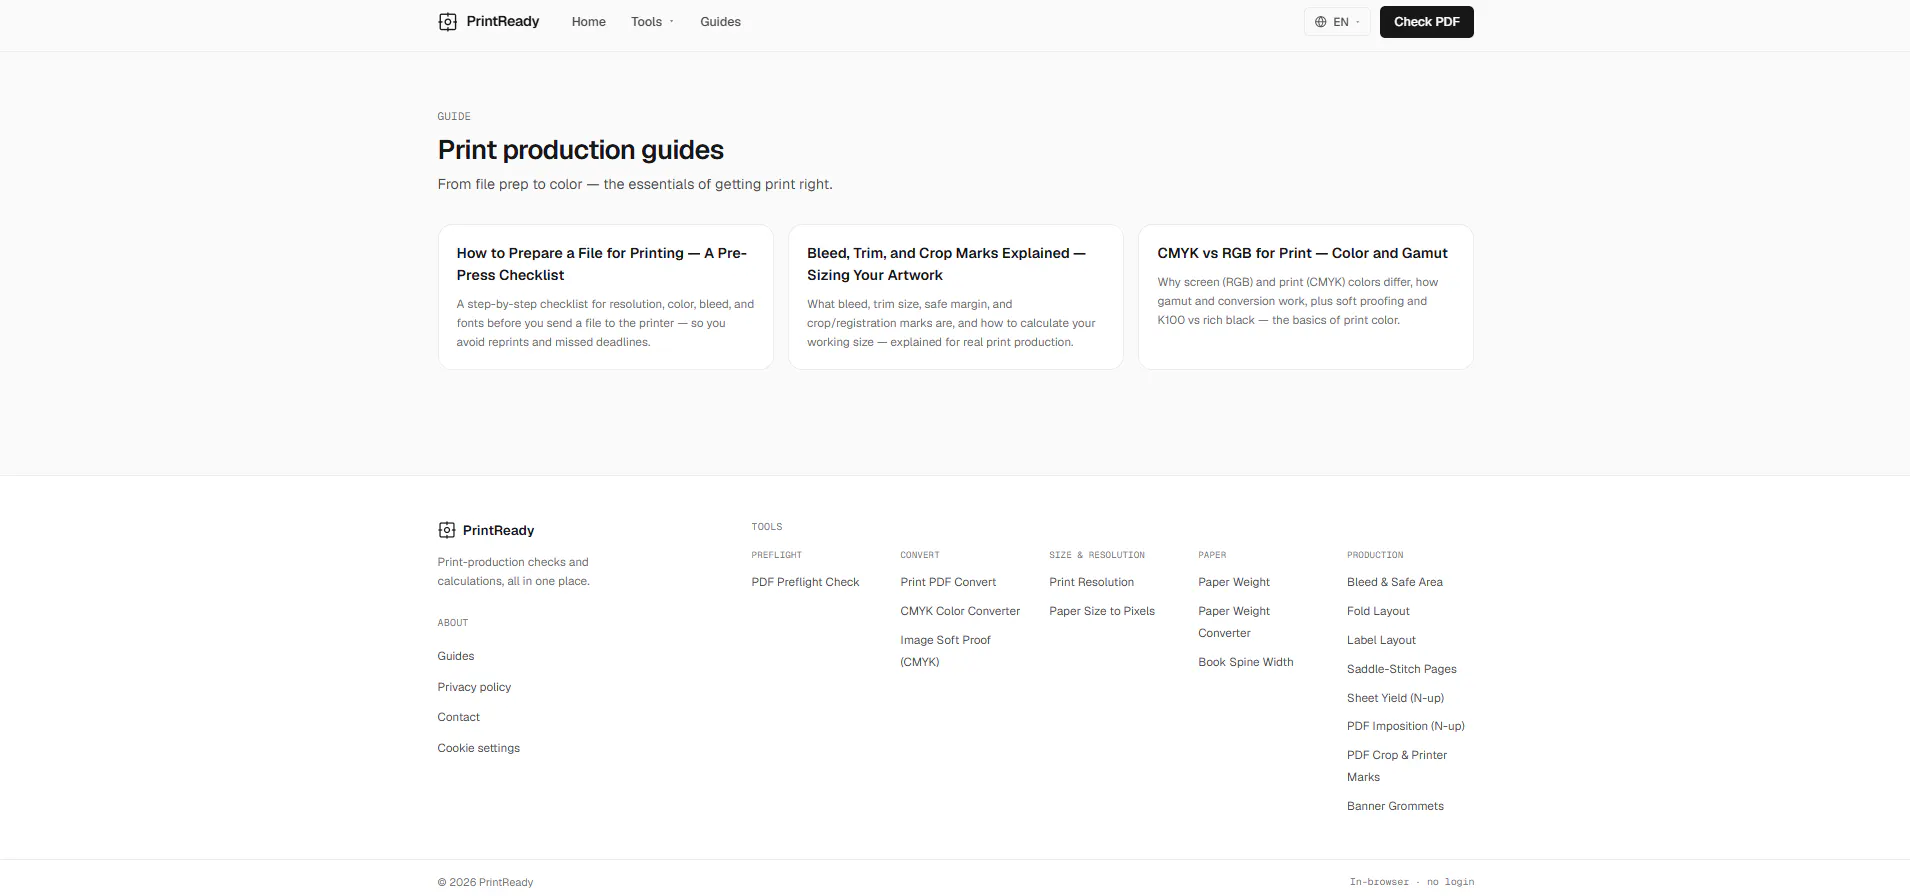Open Bleed, Trim, and Crop Marks guide
The height and width of the screenshot is (896, 1910).
click(955, 297)
